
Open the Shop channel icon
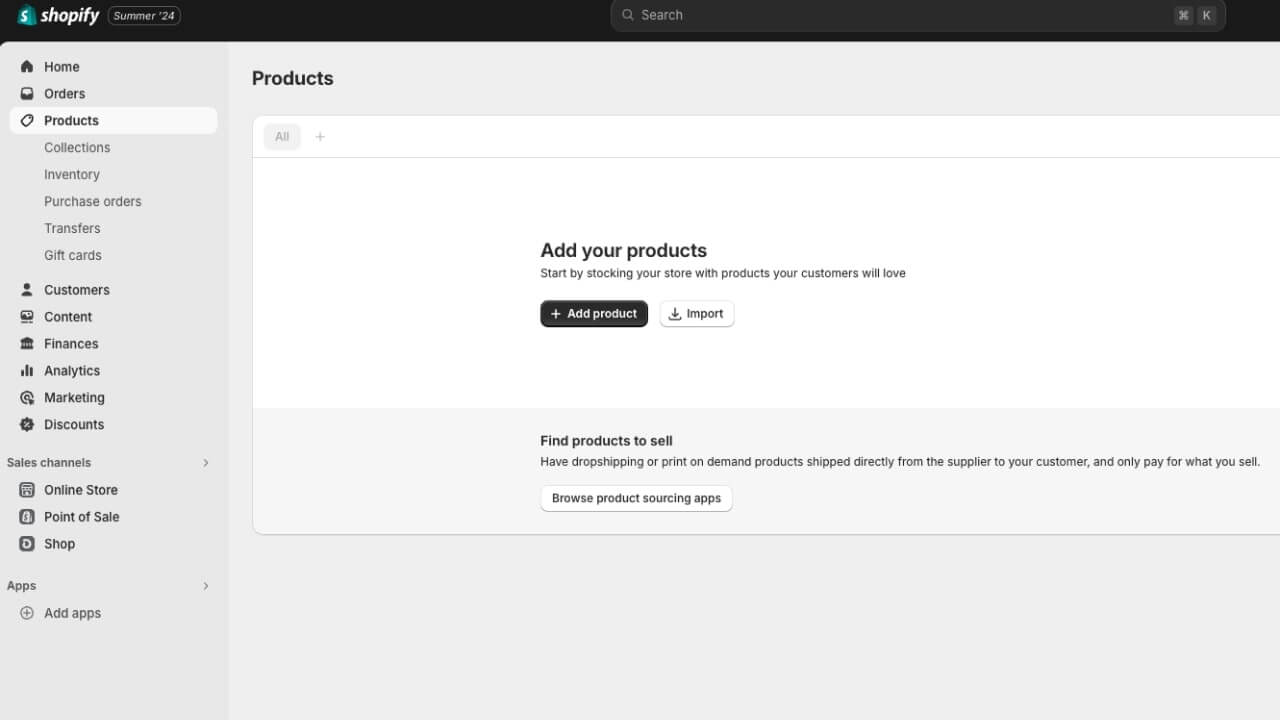pos(26,543)
